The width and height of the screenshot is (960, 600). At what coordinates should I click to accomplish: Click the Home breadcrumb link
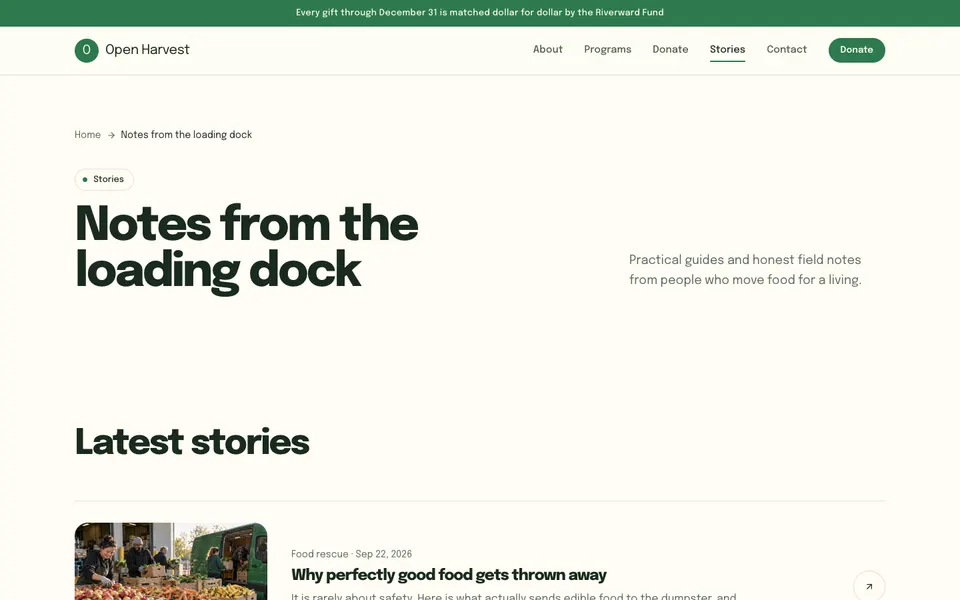[88, 135]
